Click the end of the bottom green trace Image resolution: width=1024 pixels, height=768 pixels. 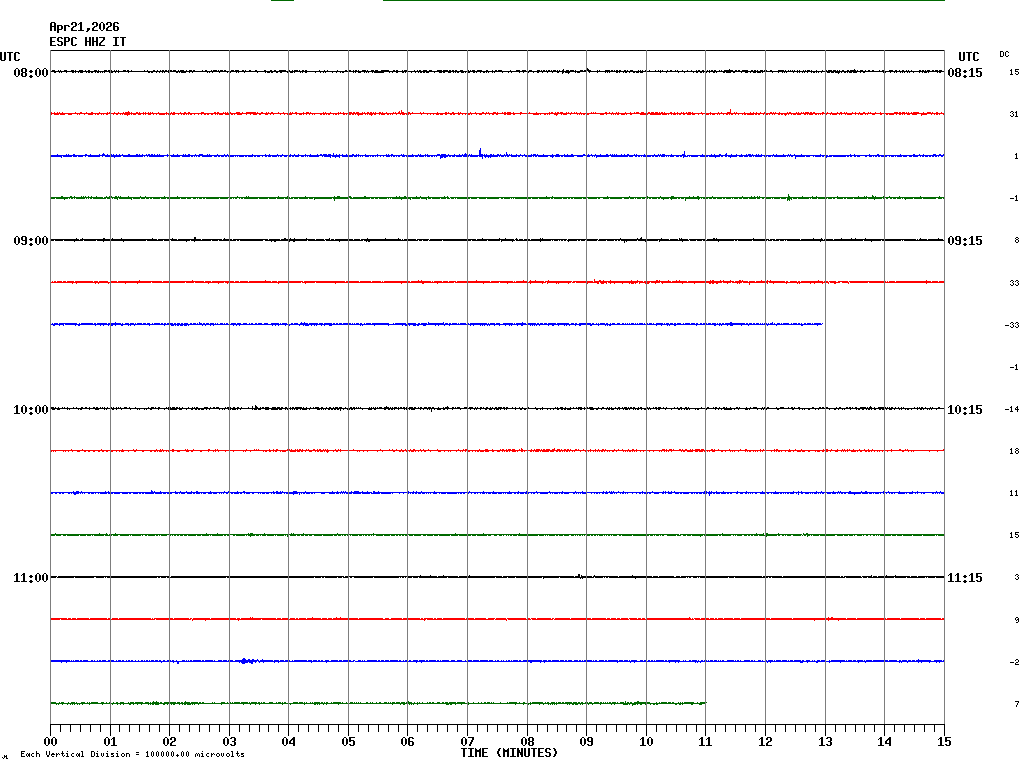pos(704,703)
